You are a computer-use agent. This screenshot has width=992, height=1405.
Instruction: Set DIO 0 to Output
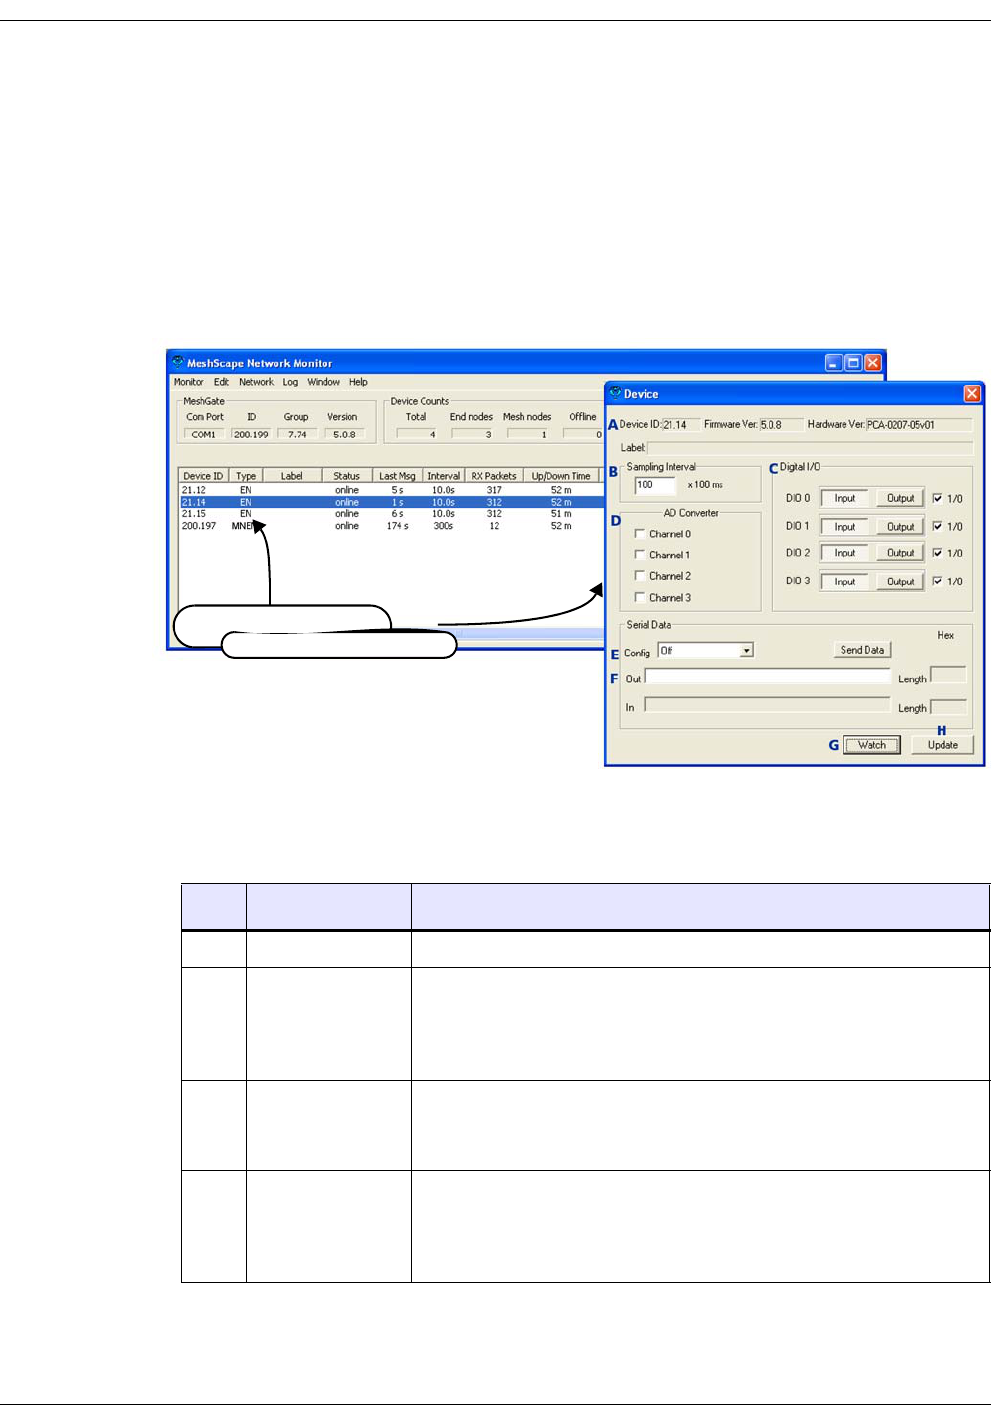point(900,498)
